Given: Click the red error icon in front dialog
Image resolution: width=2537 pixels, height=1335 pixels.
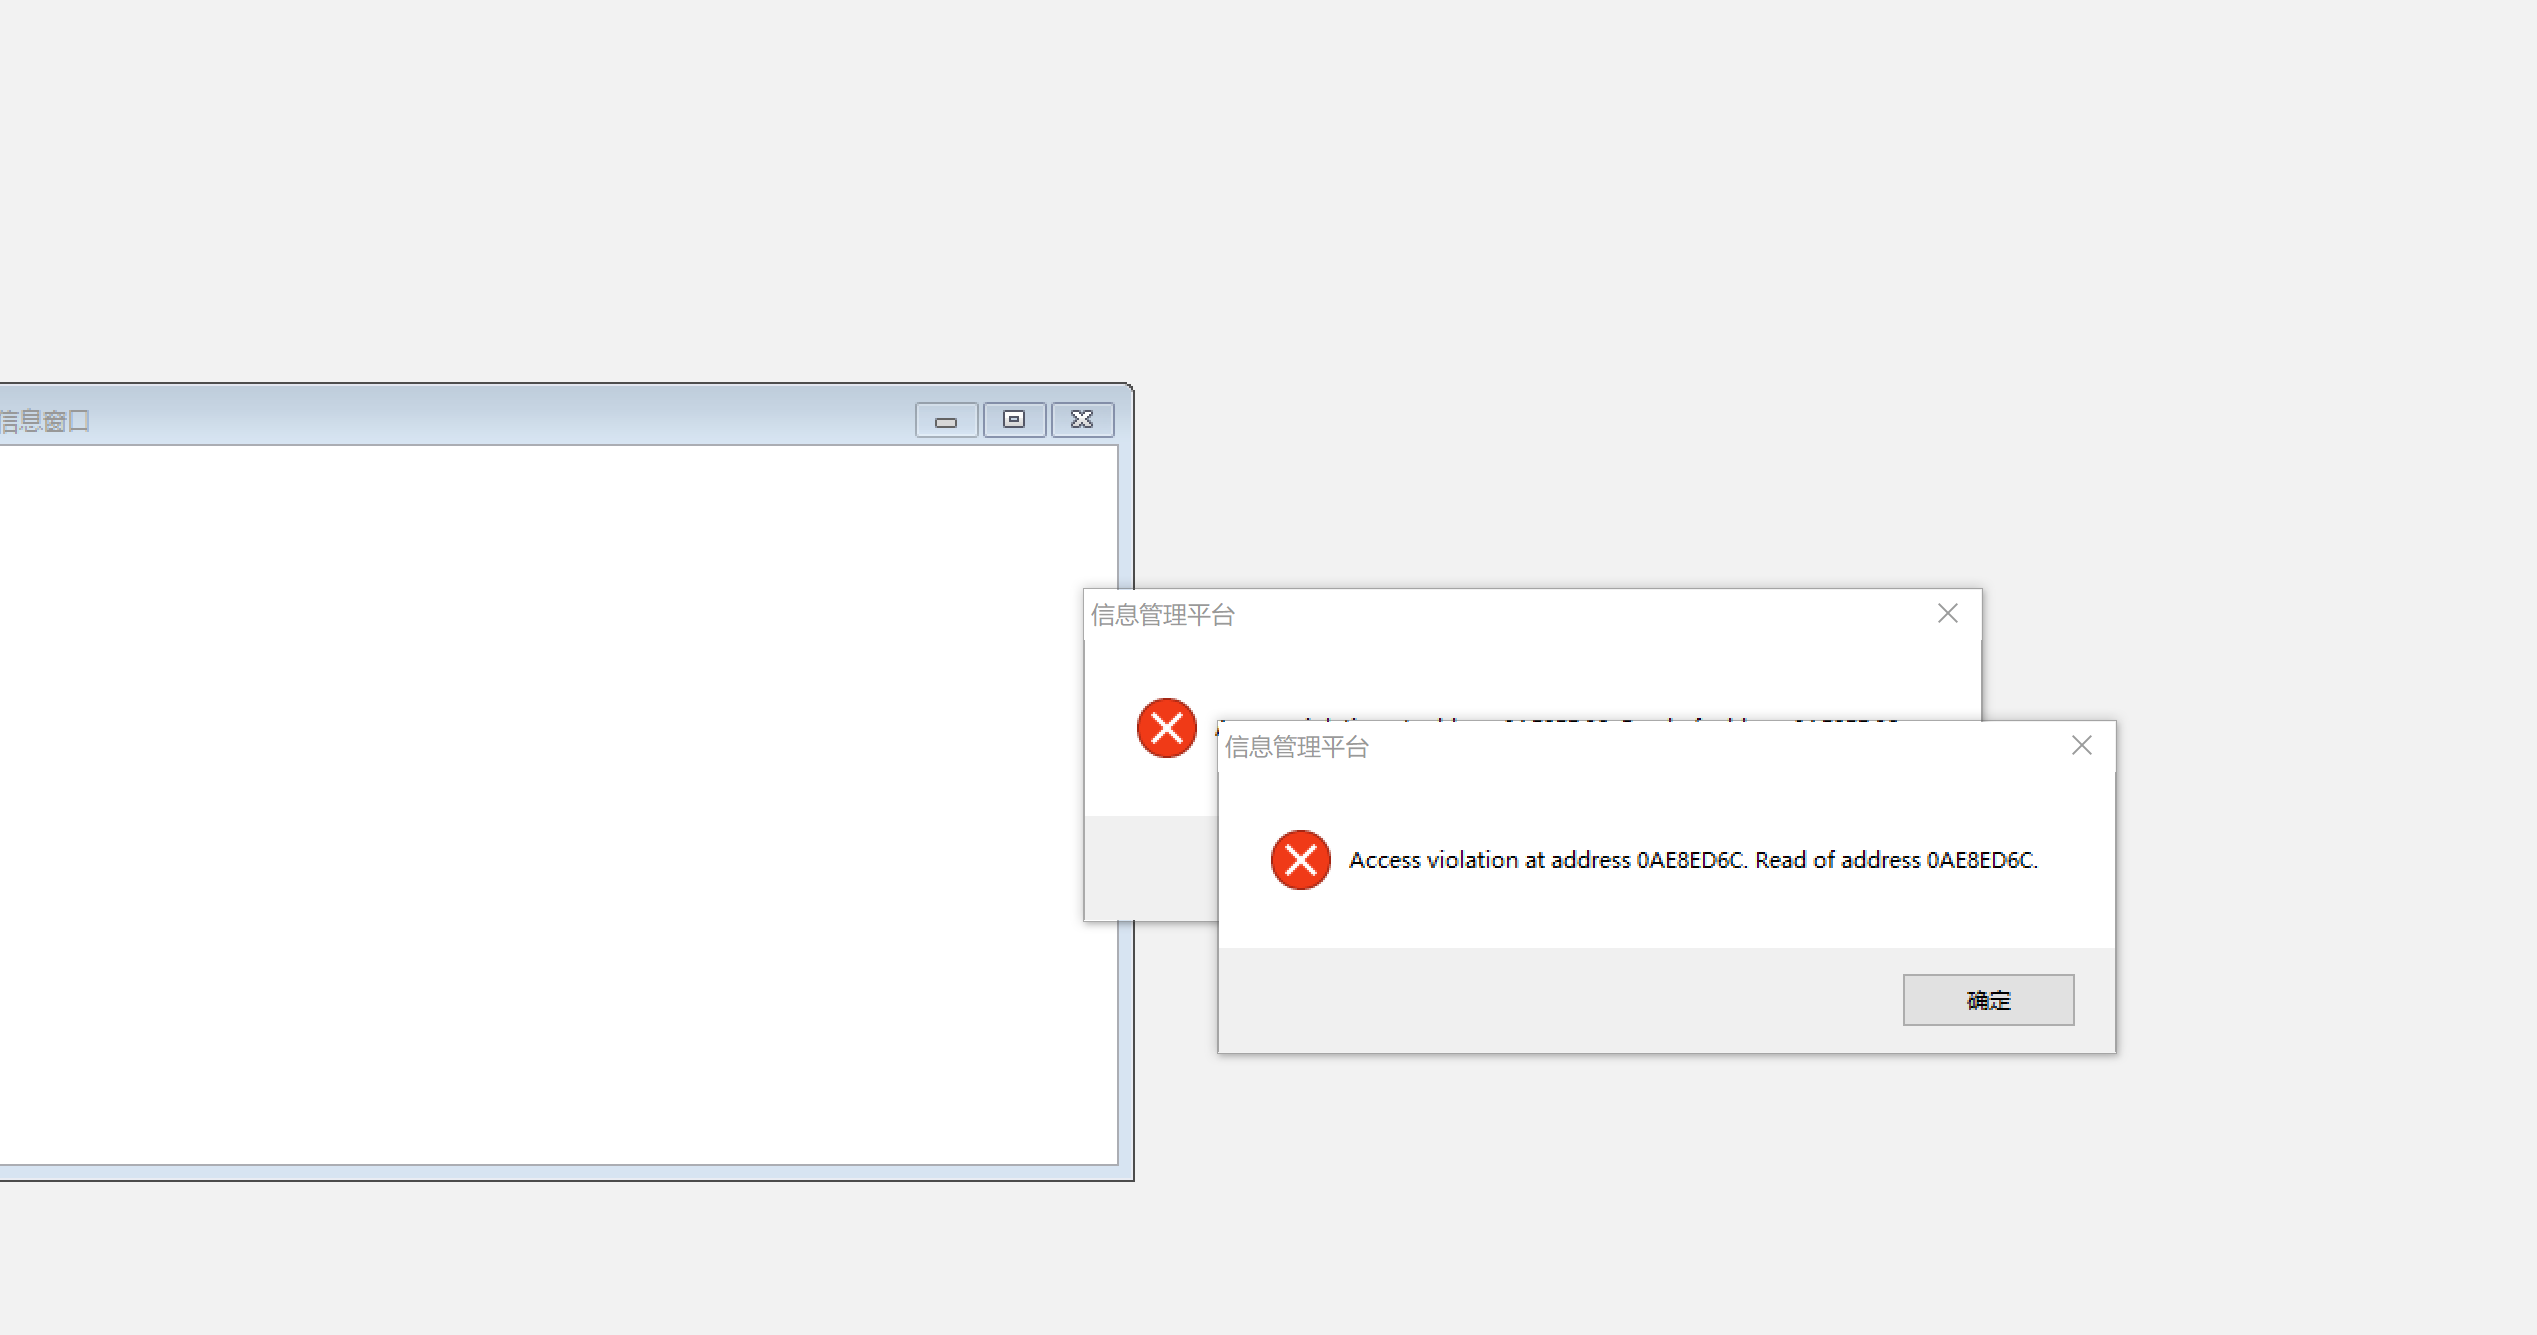Looking at the screenshot, I should [1300, 860].
